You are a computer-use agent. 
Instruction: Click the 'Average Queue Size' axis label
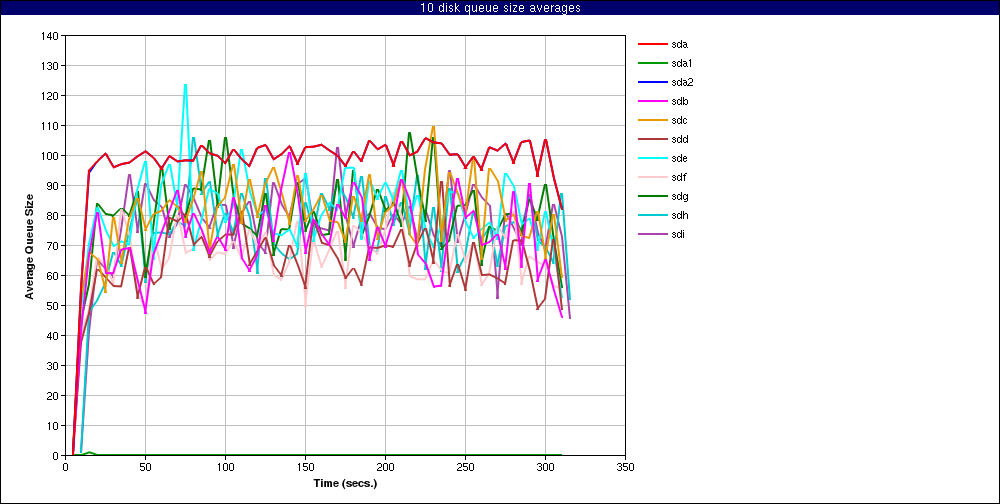pyautogui.click(x=29, y=246)
